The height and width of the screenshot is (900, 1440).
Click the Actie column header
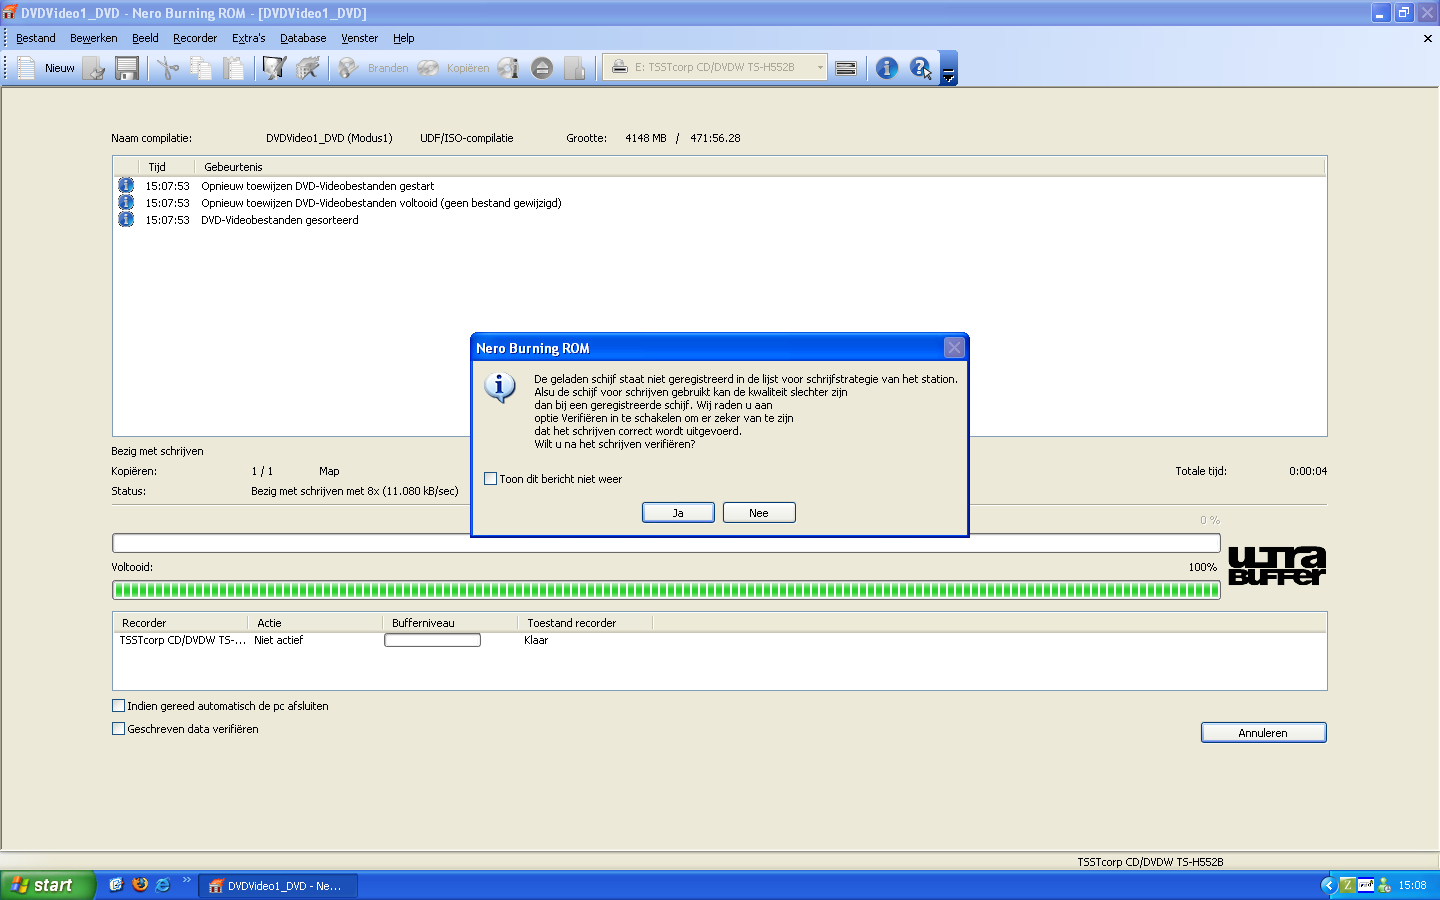coord(315,623)
